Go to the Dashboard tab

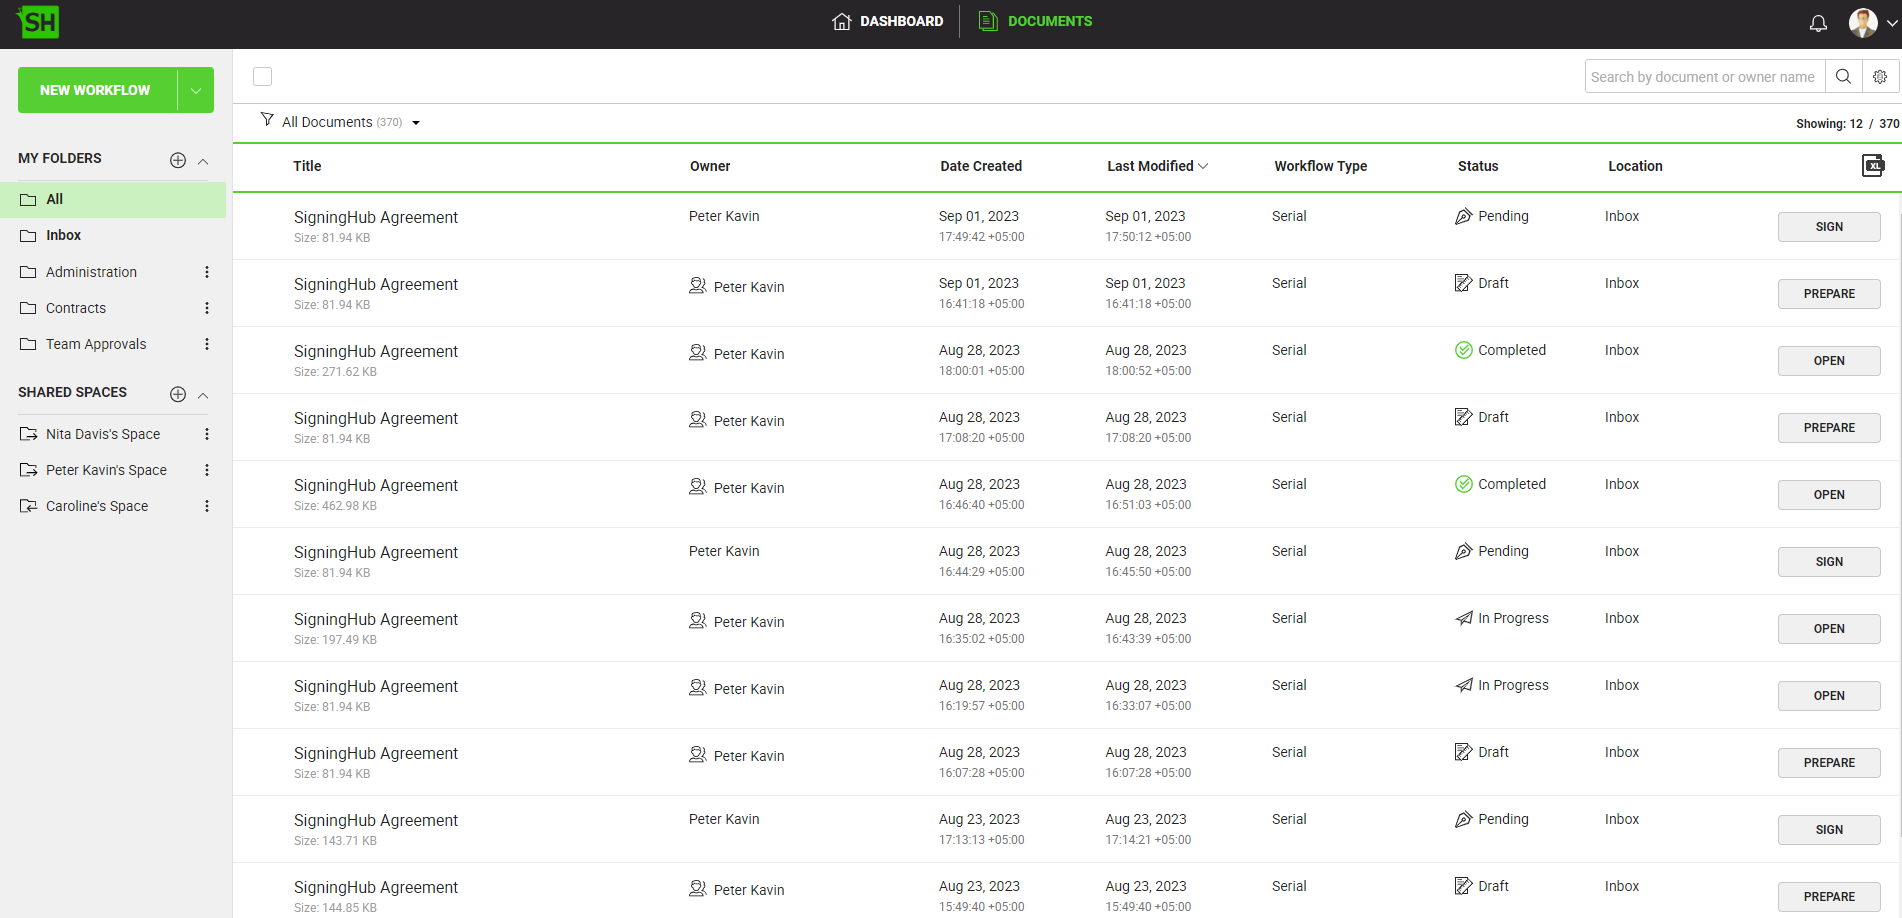[887, 21]
